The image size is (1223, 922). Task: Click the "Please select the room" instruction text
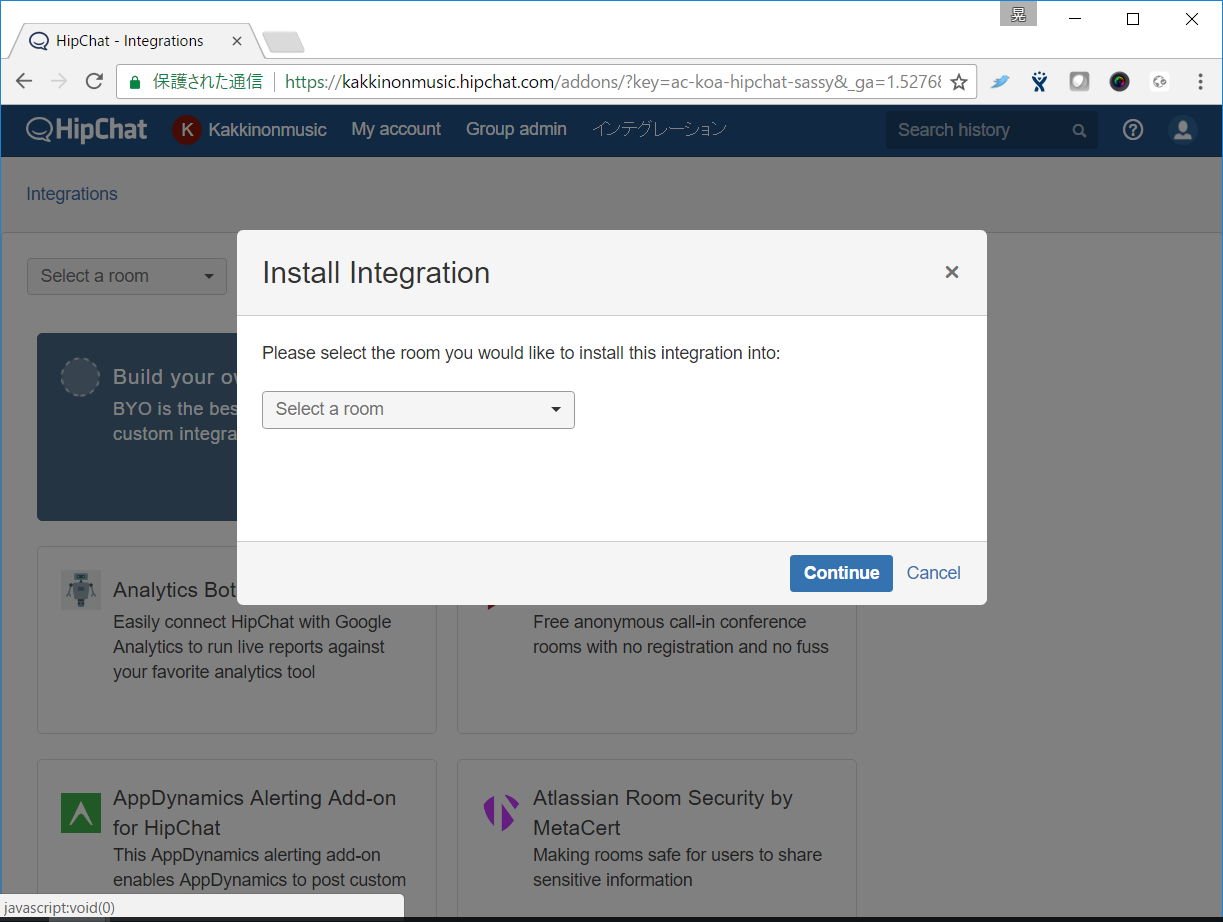(521, 353)
